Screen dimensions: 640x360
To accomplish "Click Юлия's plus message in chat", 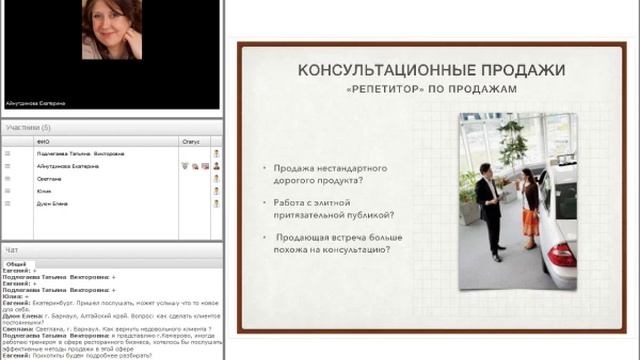I will click(16, 296).
